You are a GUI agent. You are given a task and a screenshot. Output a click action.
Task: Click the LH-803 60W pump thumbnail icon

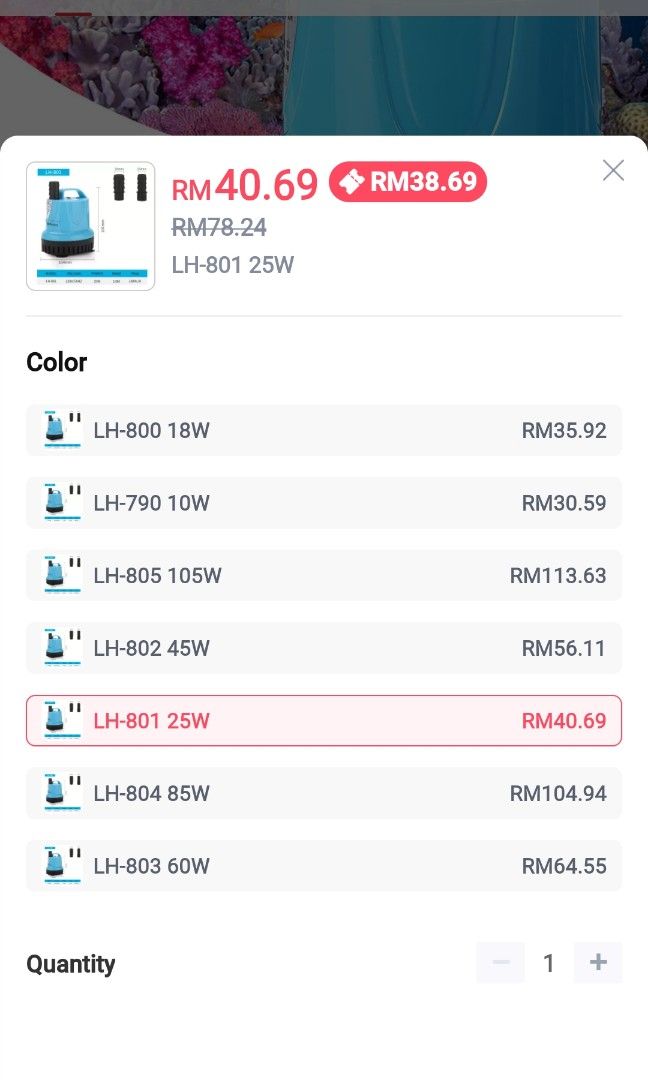coord(59,865)
